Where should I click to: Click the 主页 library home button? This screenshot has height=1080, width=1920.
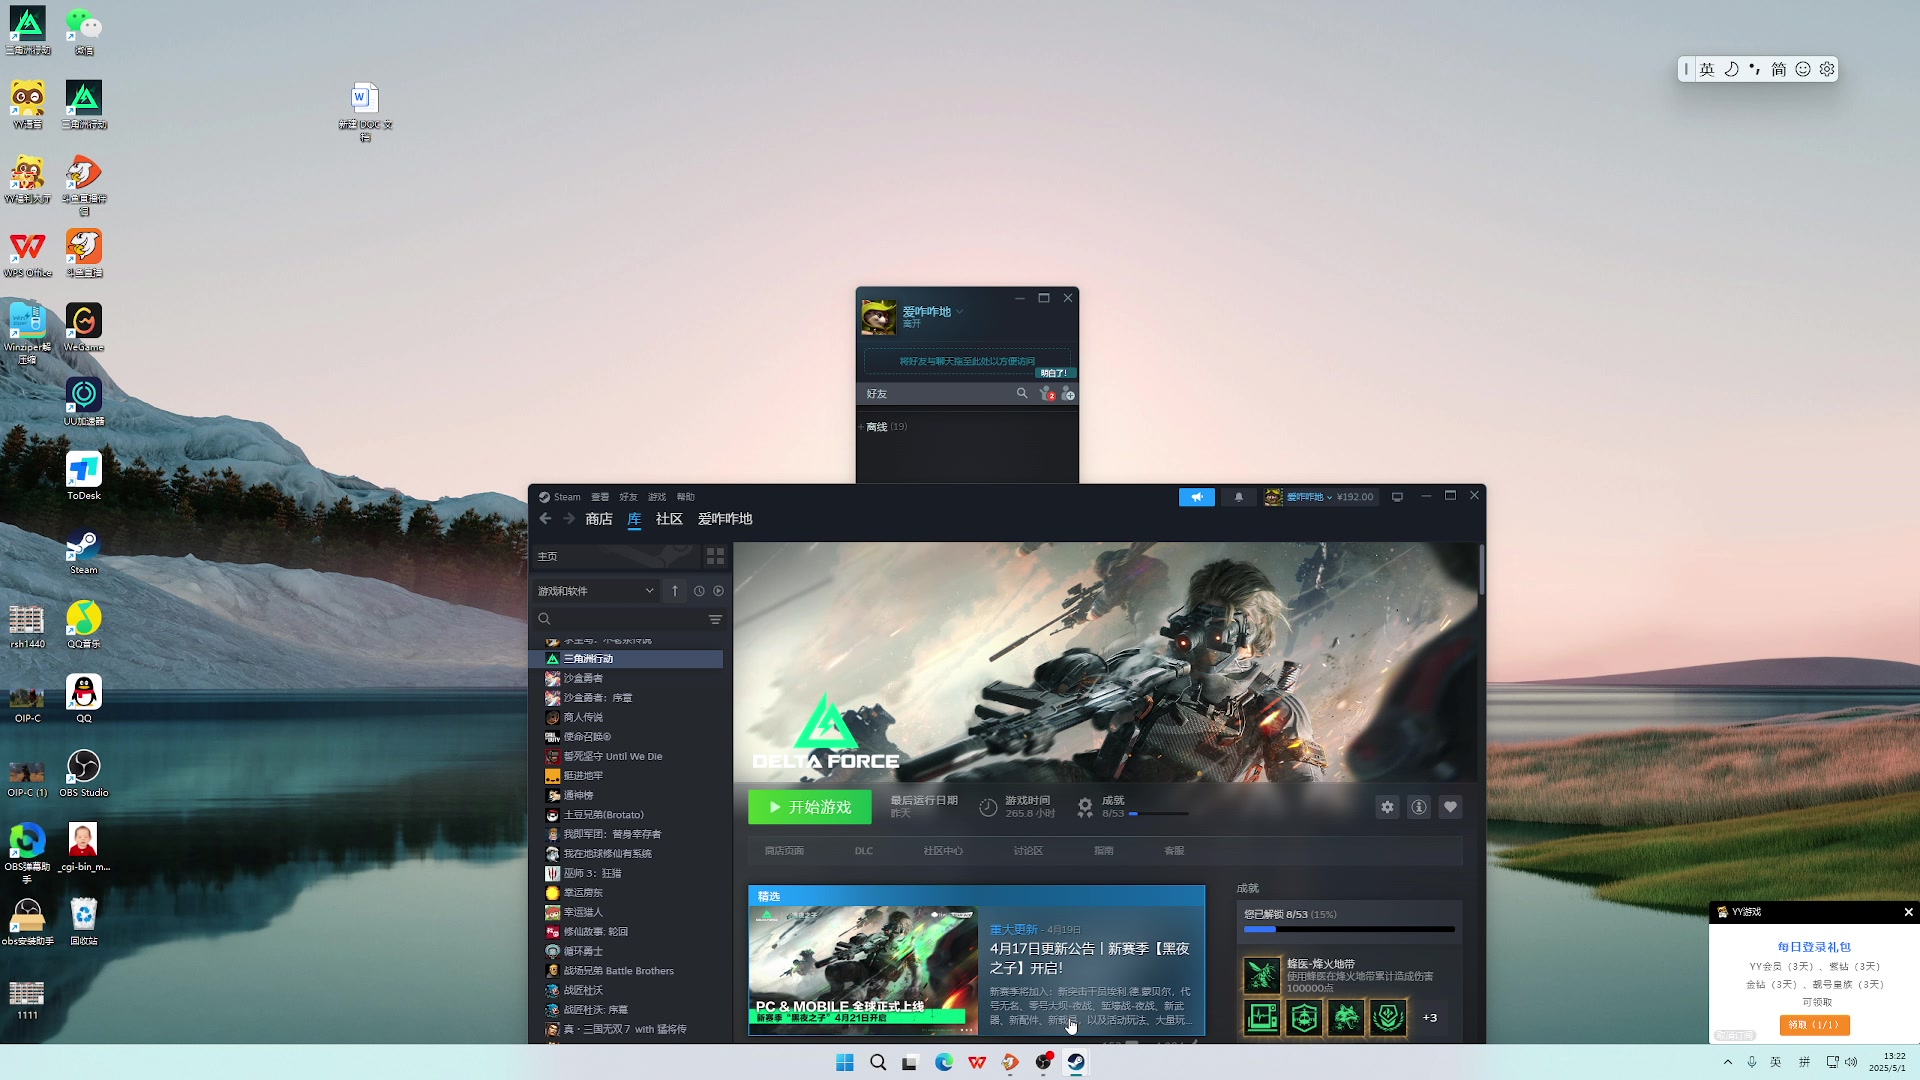coord(616,556)
